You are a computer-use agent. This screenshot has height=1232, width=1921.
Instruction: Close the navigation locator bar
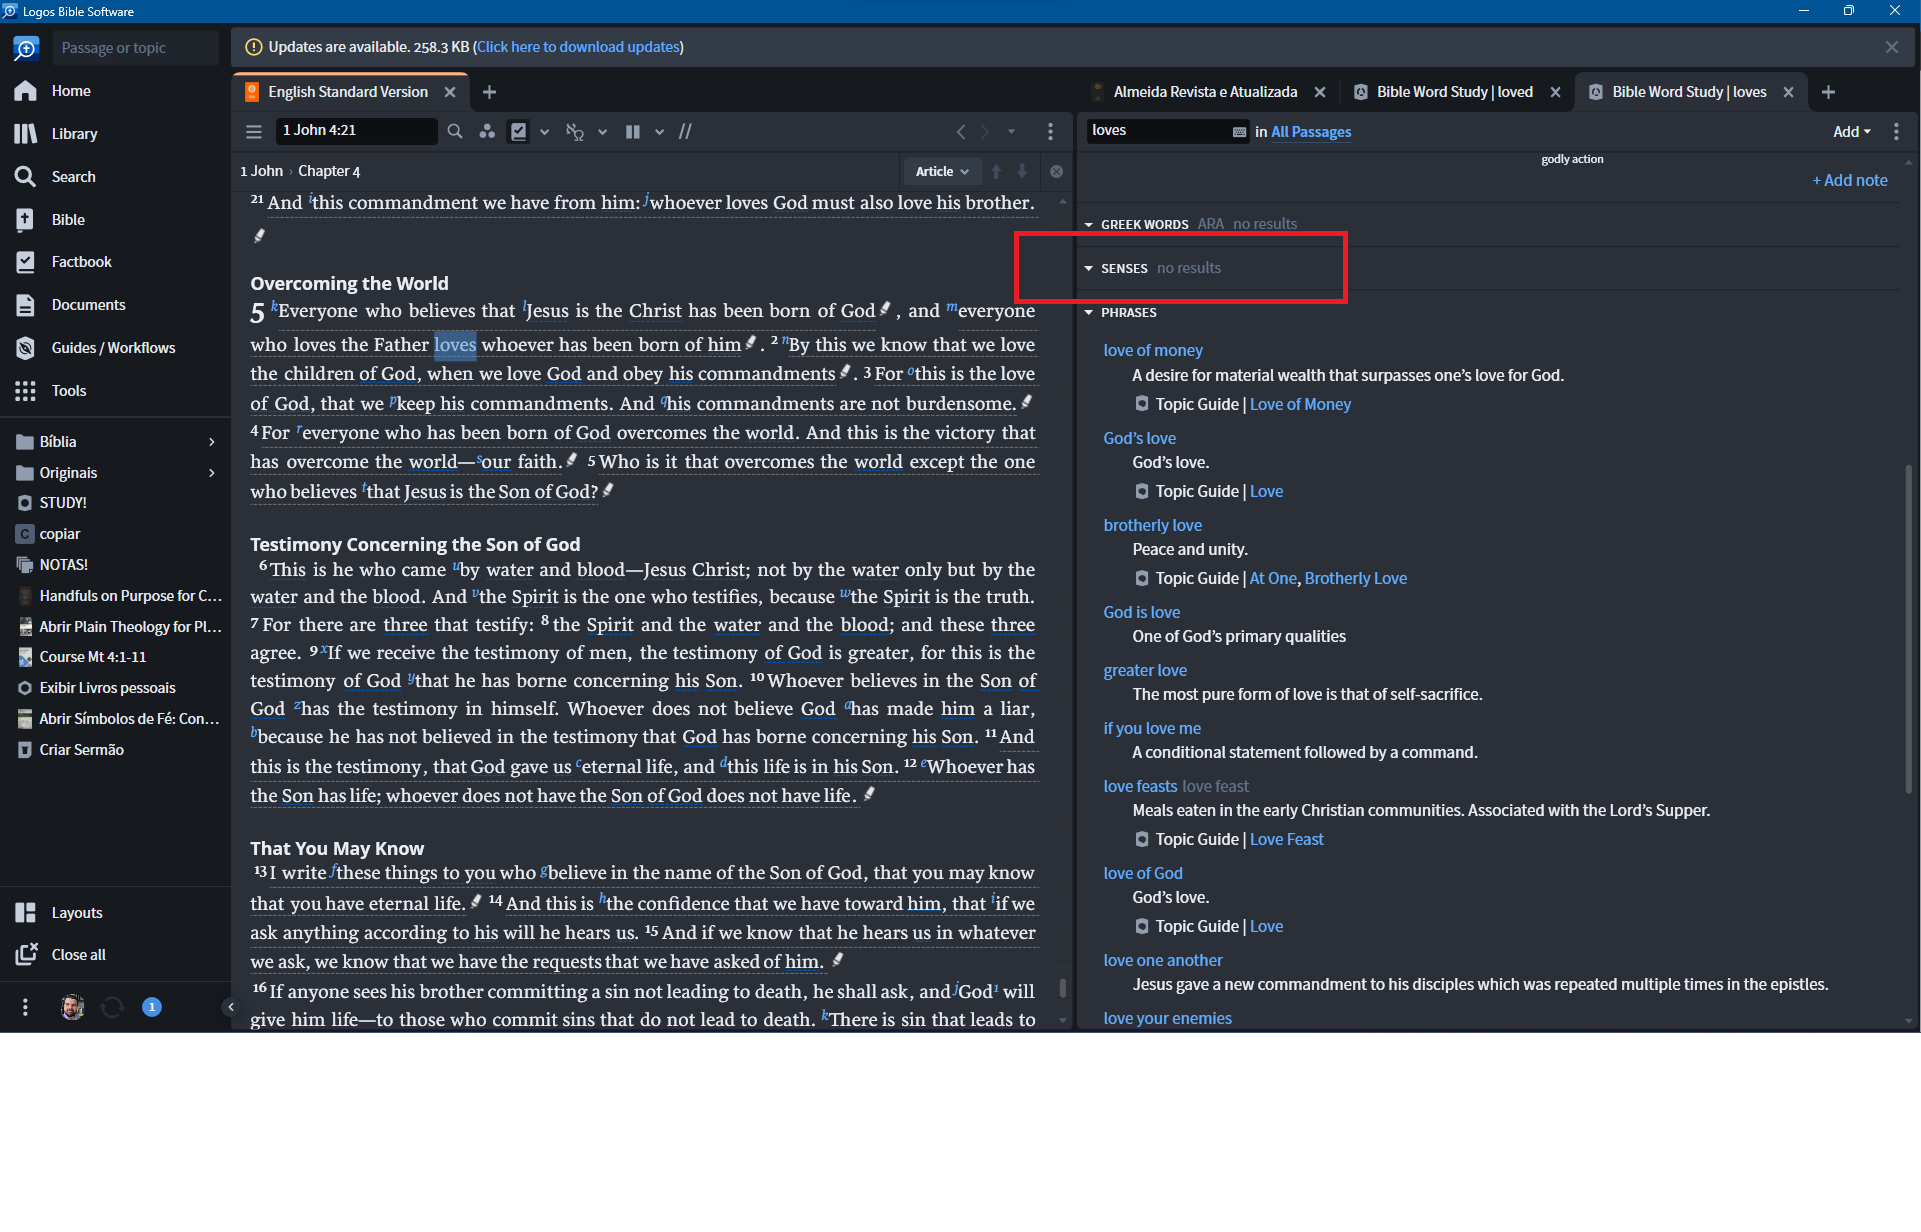pos(1056,172)
